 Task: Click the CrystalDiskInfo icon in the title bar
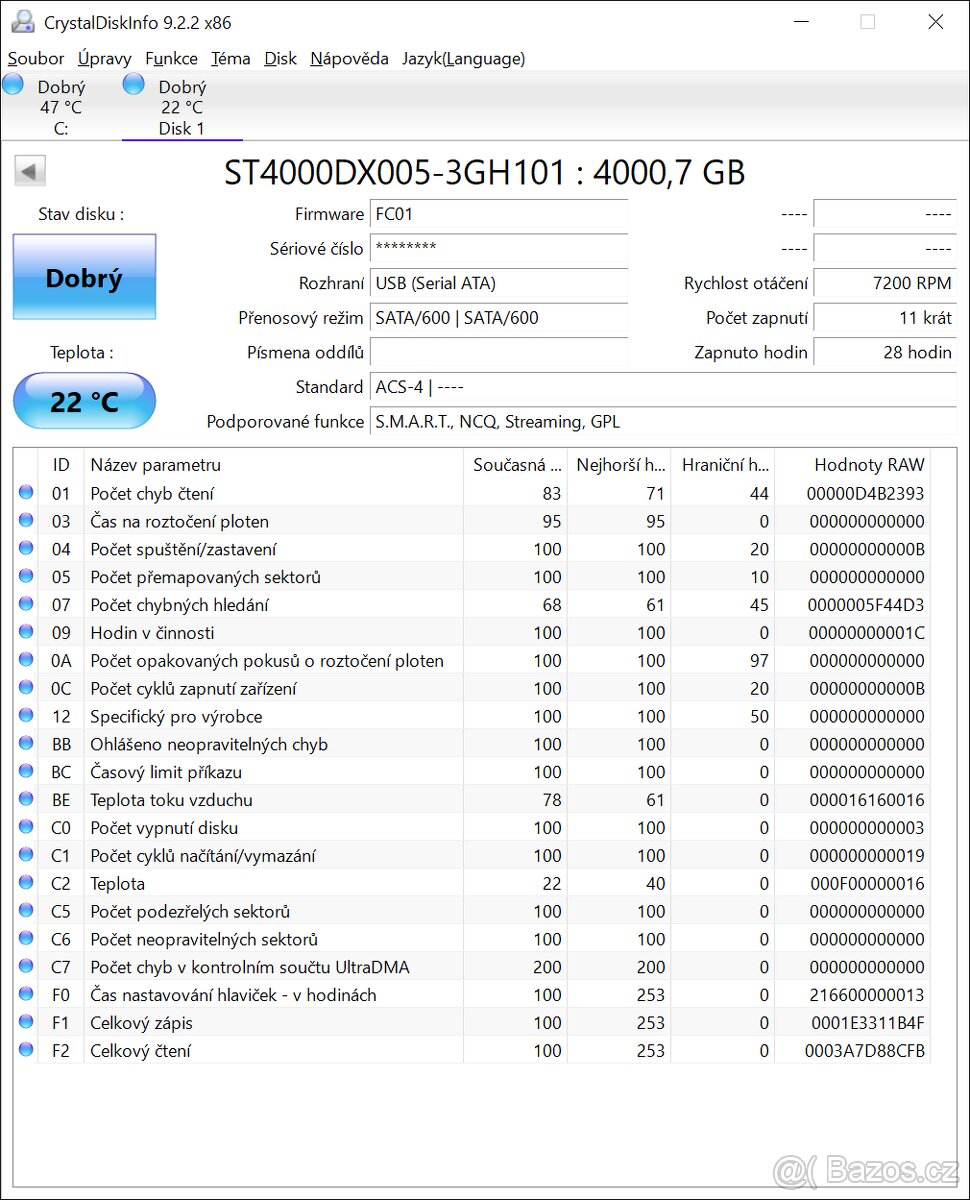[22, 21]
